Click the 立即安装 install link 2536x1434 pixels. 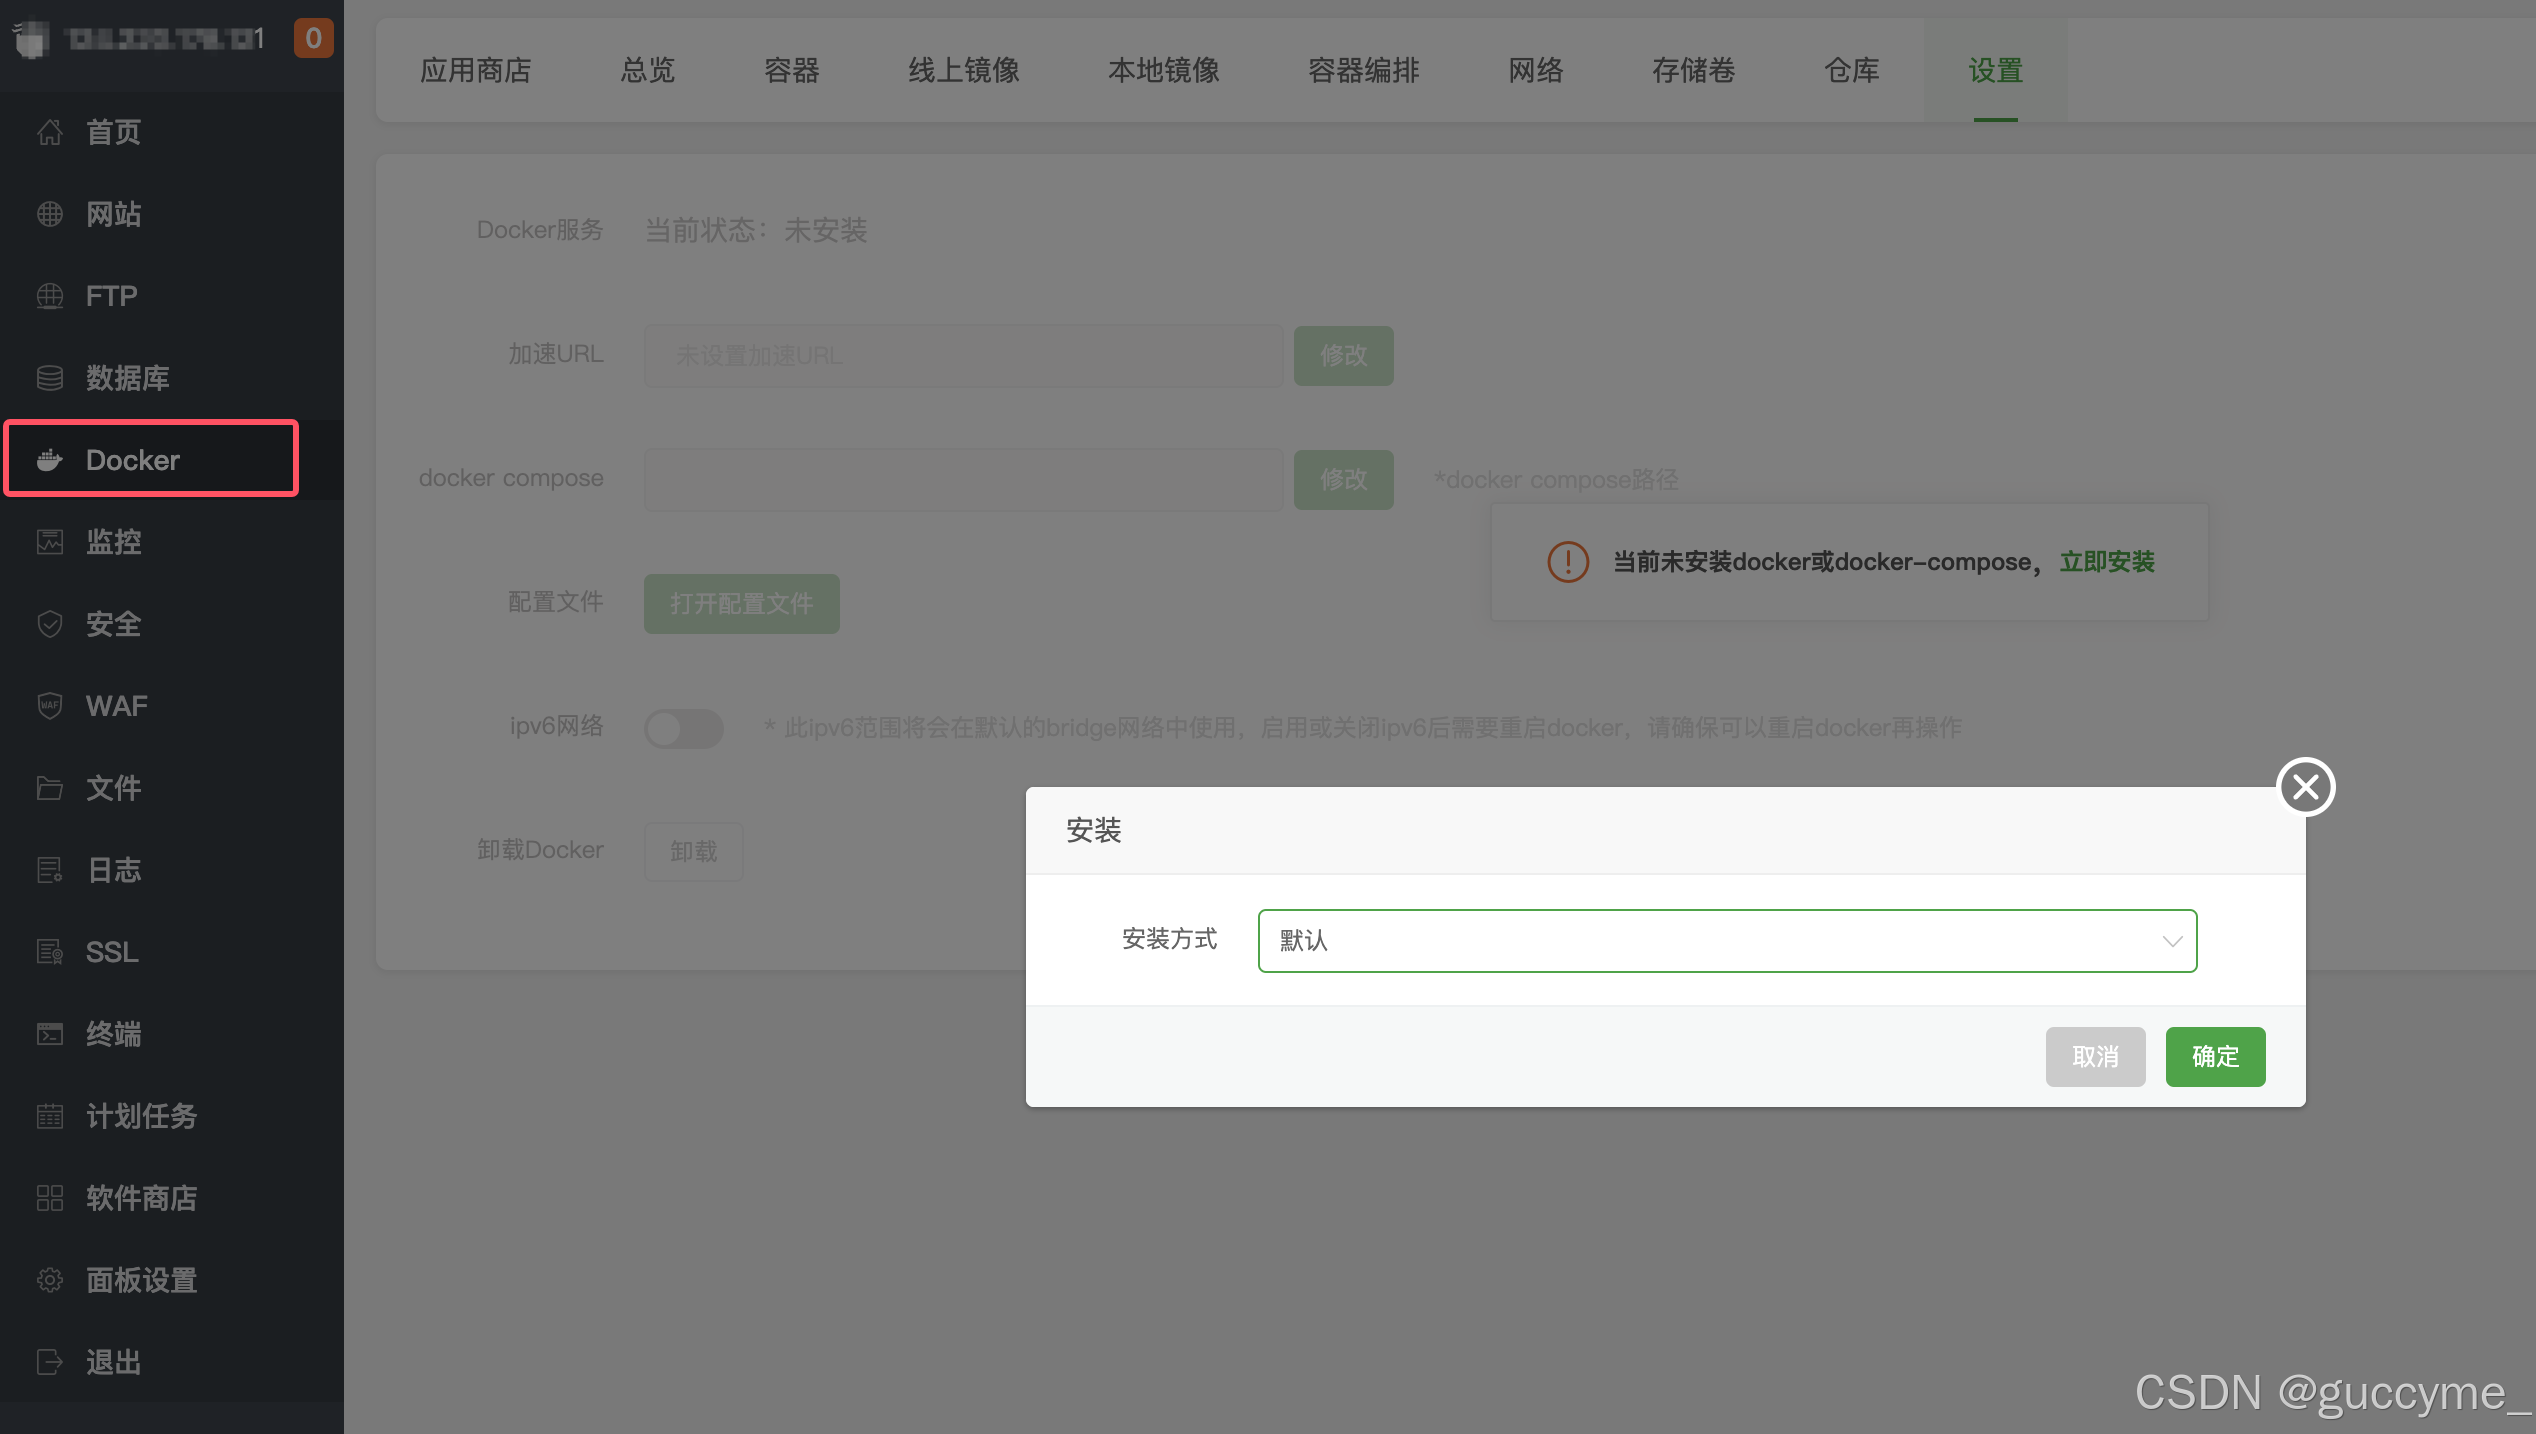tap(2107, 562)
